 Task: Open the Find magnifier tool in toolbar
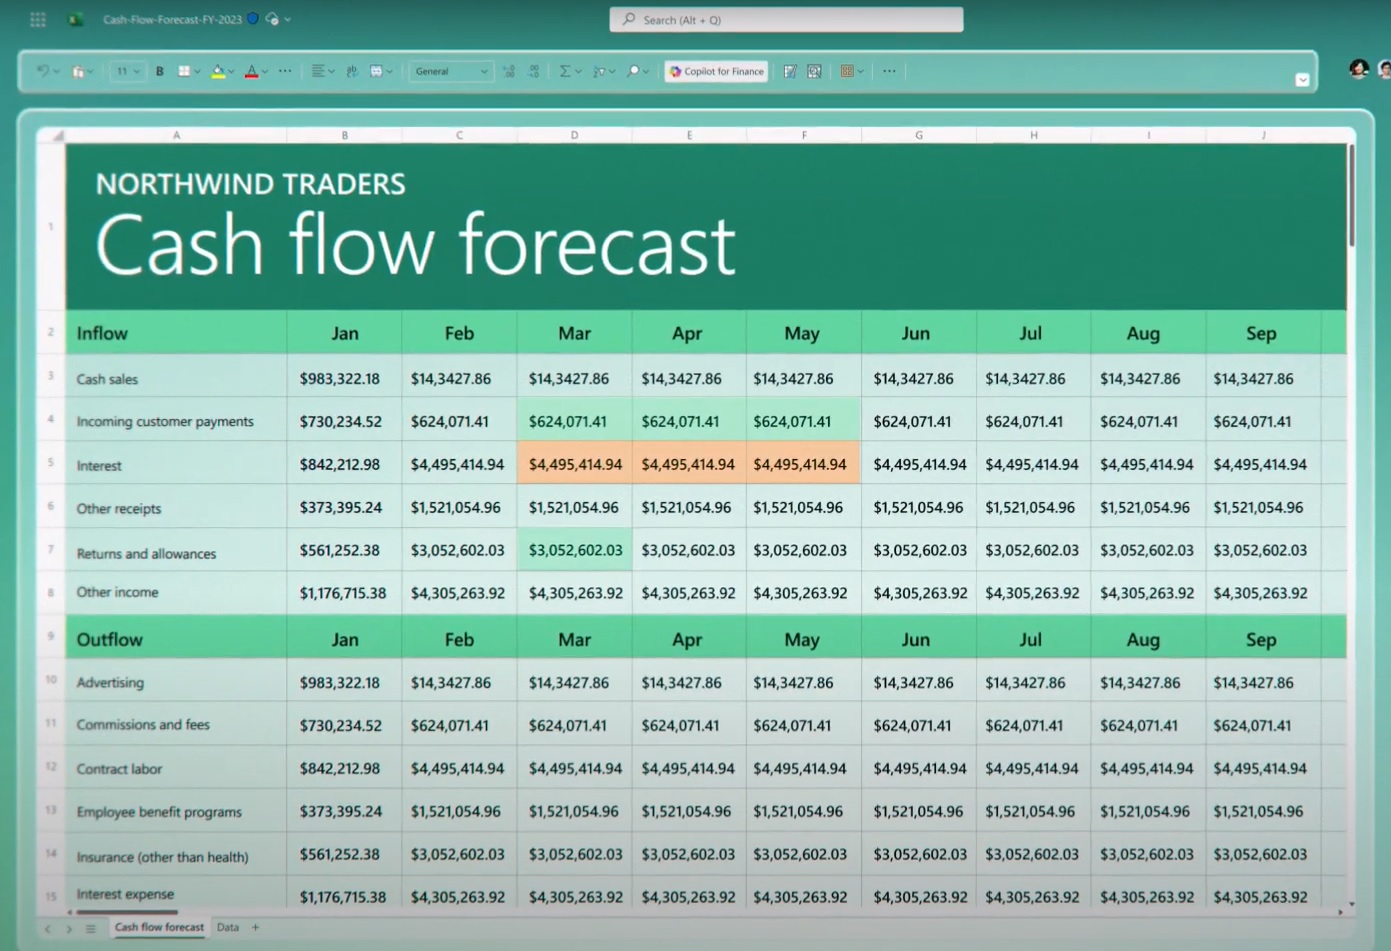[x=633, y=71]
